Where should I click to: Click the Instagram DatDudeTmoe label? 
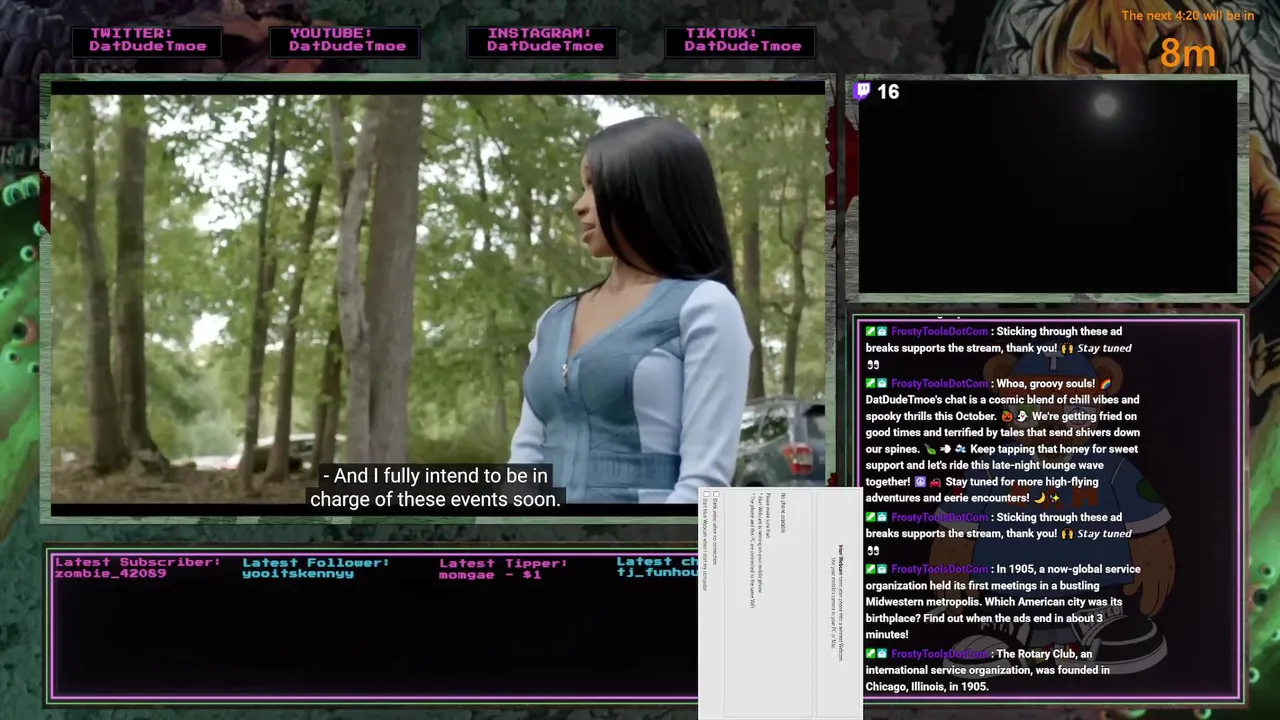(x=542, y=40)
